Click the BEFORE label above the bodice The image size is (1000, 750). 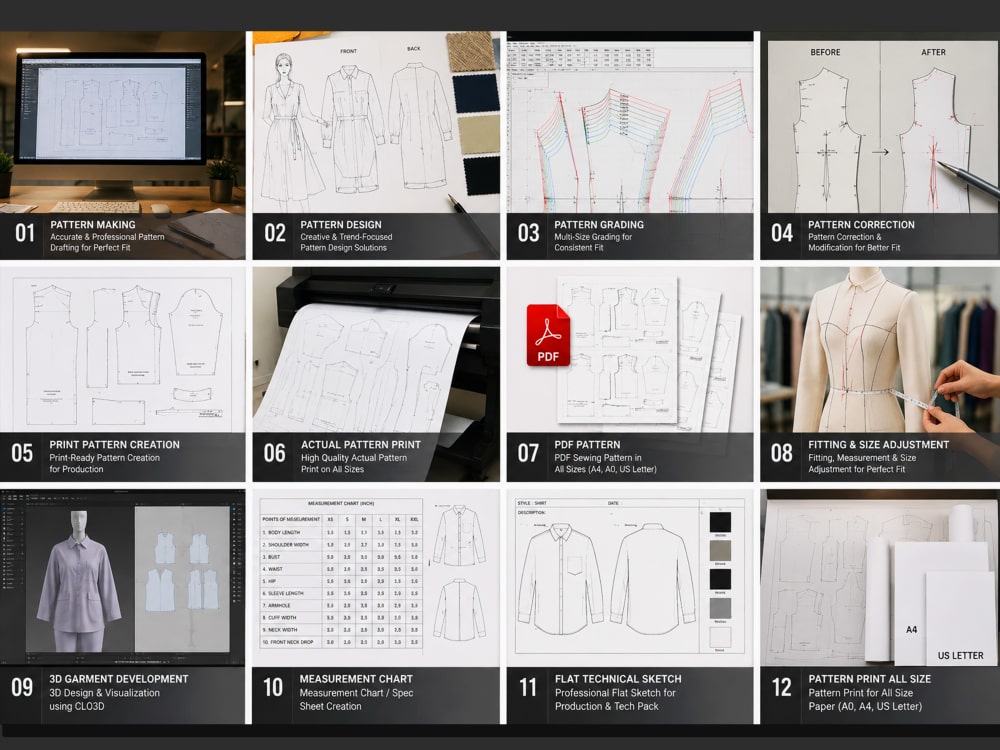825,52
